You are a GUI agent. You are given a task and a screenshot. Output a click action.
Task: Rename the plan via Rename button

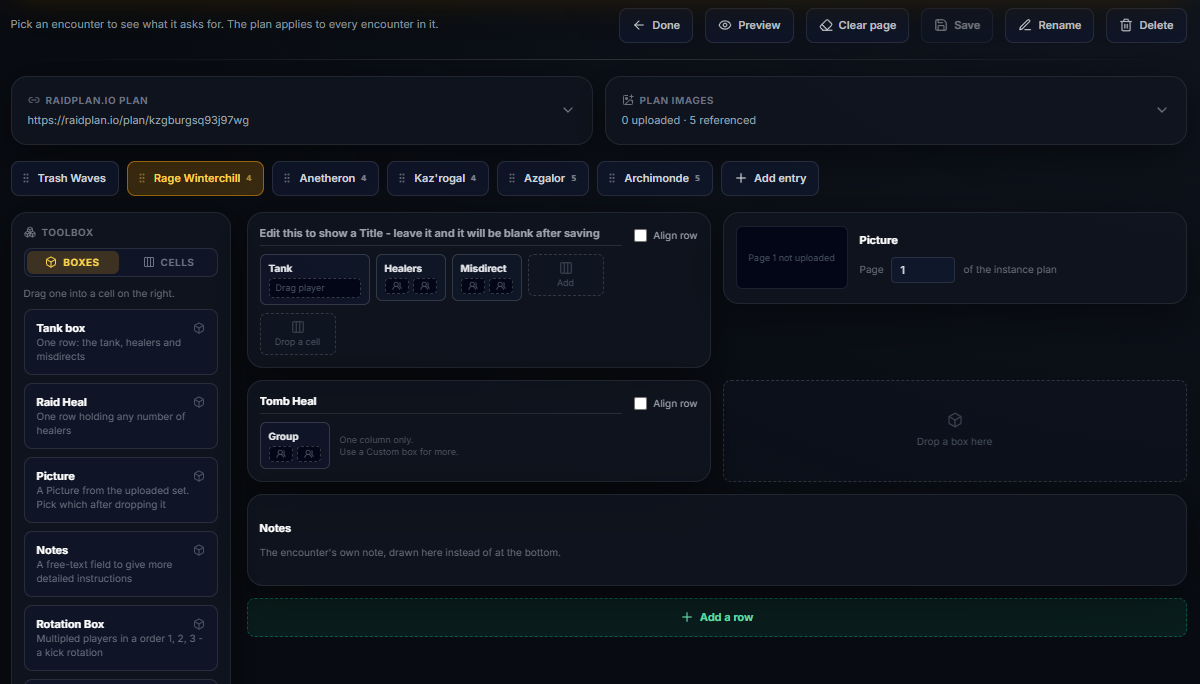tap(1049, 25)
